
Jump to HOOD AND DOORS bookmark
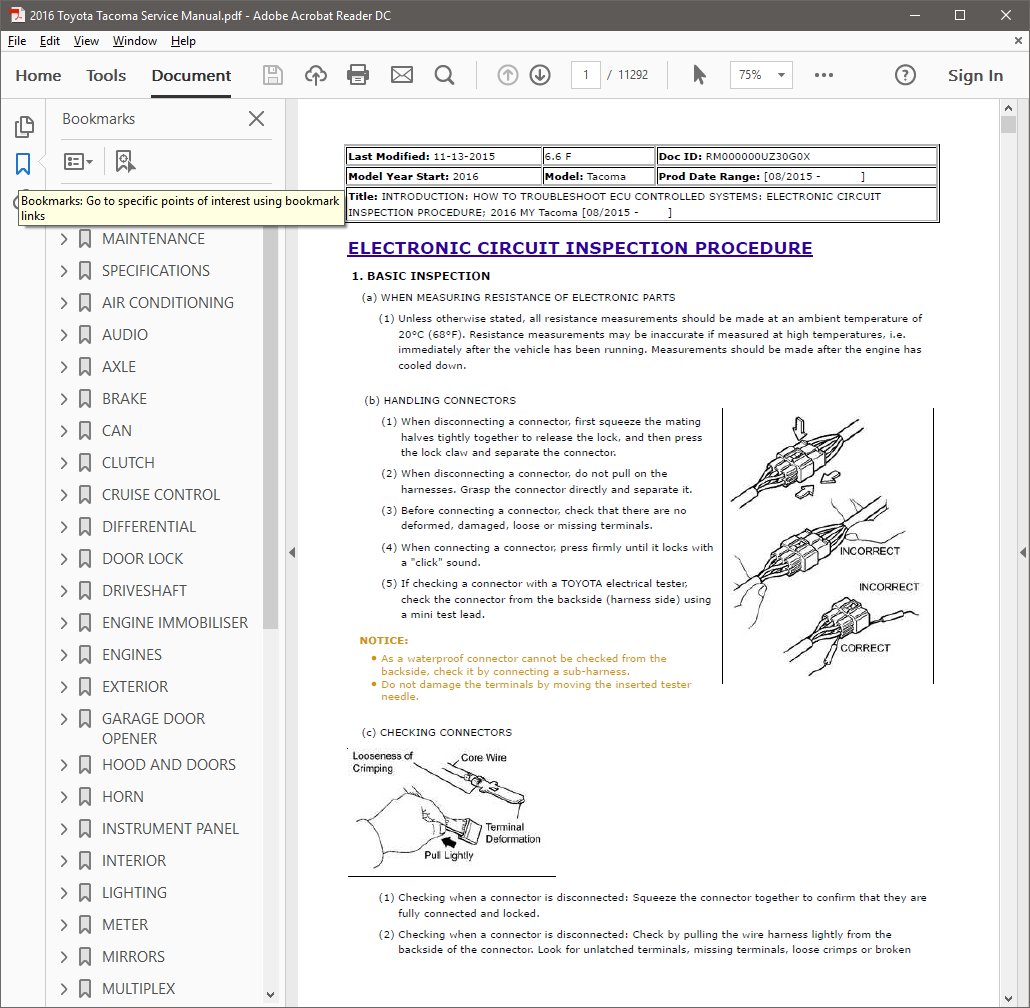tap(169, 764)
